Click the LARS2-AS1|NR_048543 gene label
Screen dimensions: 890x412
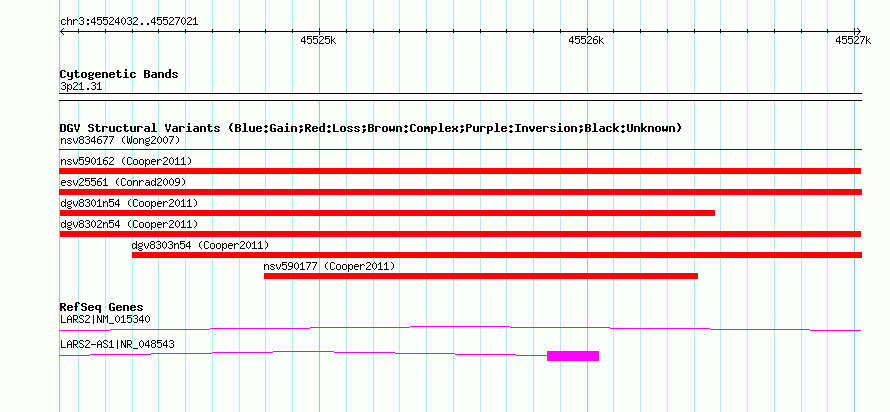117,344
